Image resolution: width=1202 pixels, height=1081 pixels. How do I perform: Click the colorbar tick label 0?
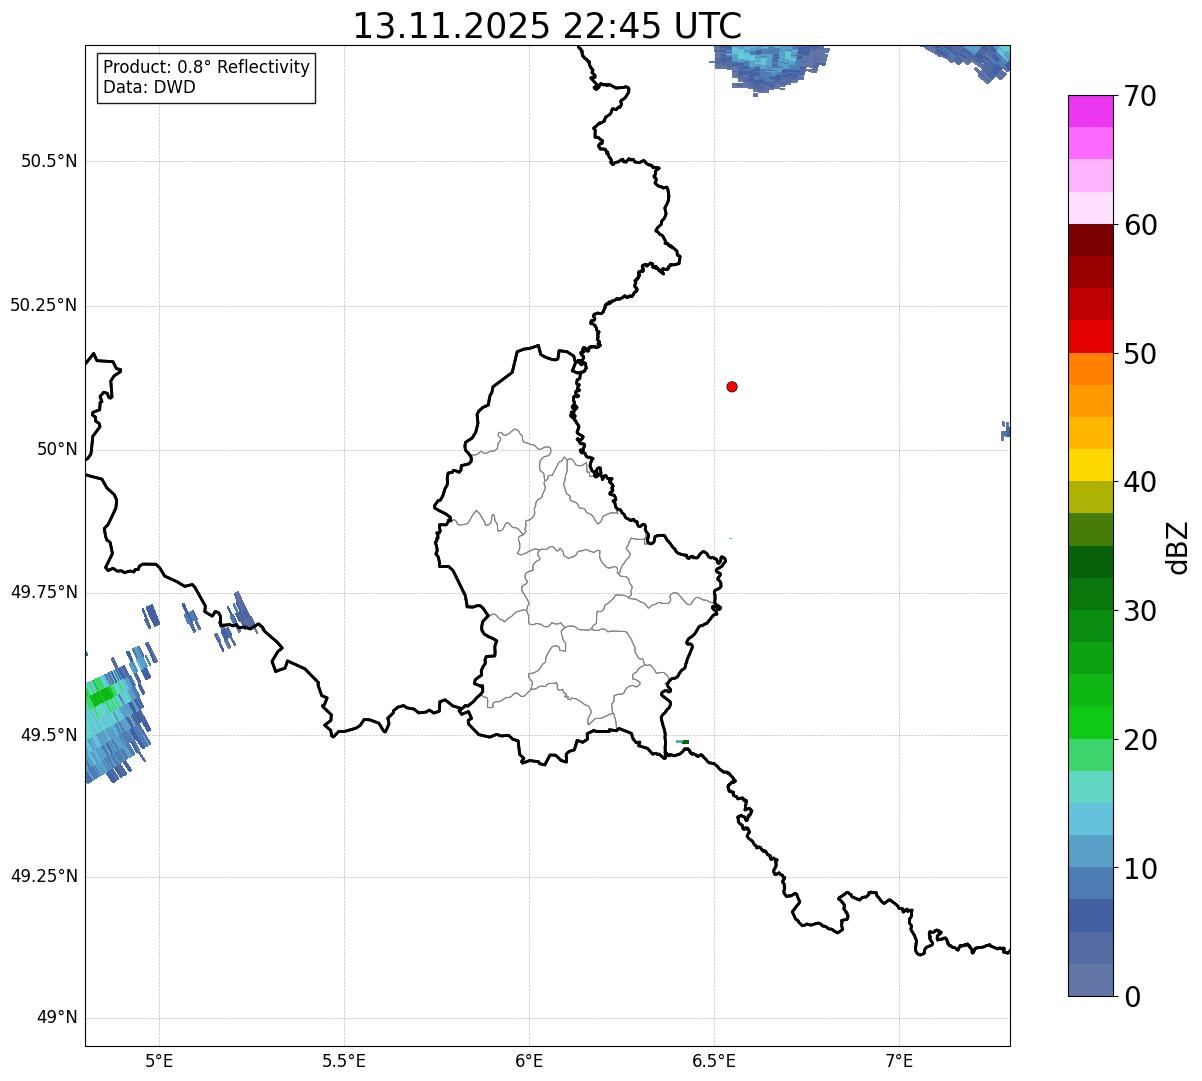point(1132,997)
